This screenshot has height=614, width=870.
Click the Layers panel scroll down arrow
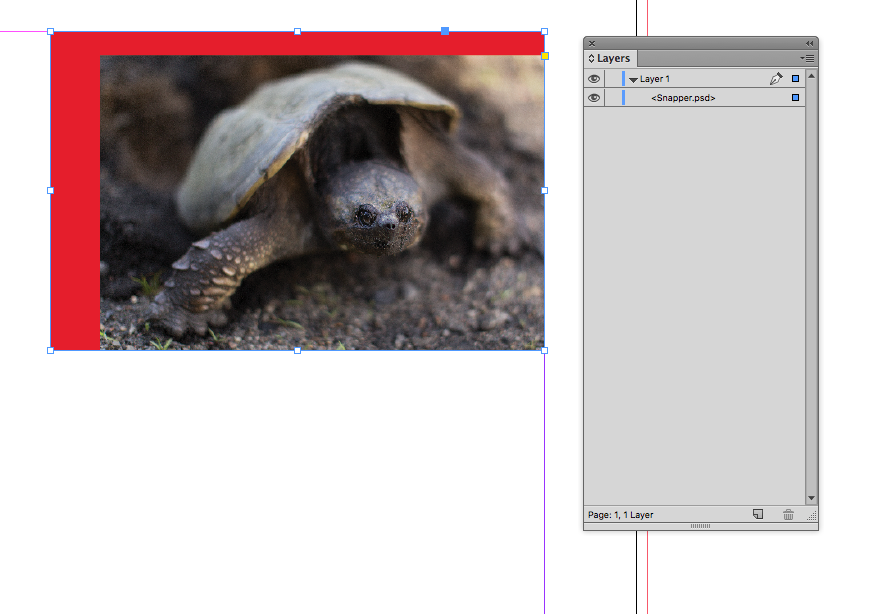point(811,498)
